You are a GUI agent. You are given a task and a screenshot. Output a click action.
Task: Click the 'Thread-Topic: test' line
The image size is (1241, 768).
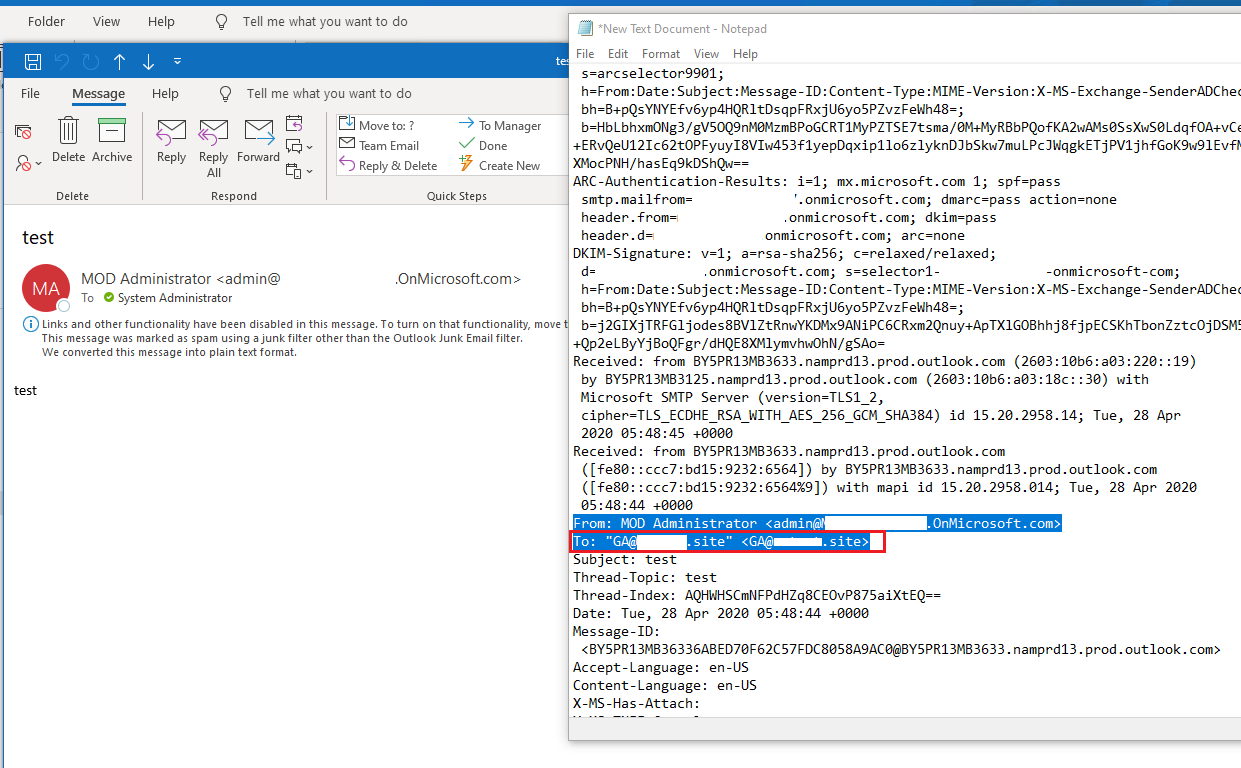[645, 578]
